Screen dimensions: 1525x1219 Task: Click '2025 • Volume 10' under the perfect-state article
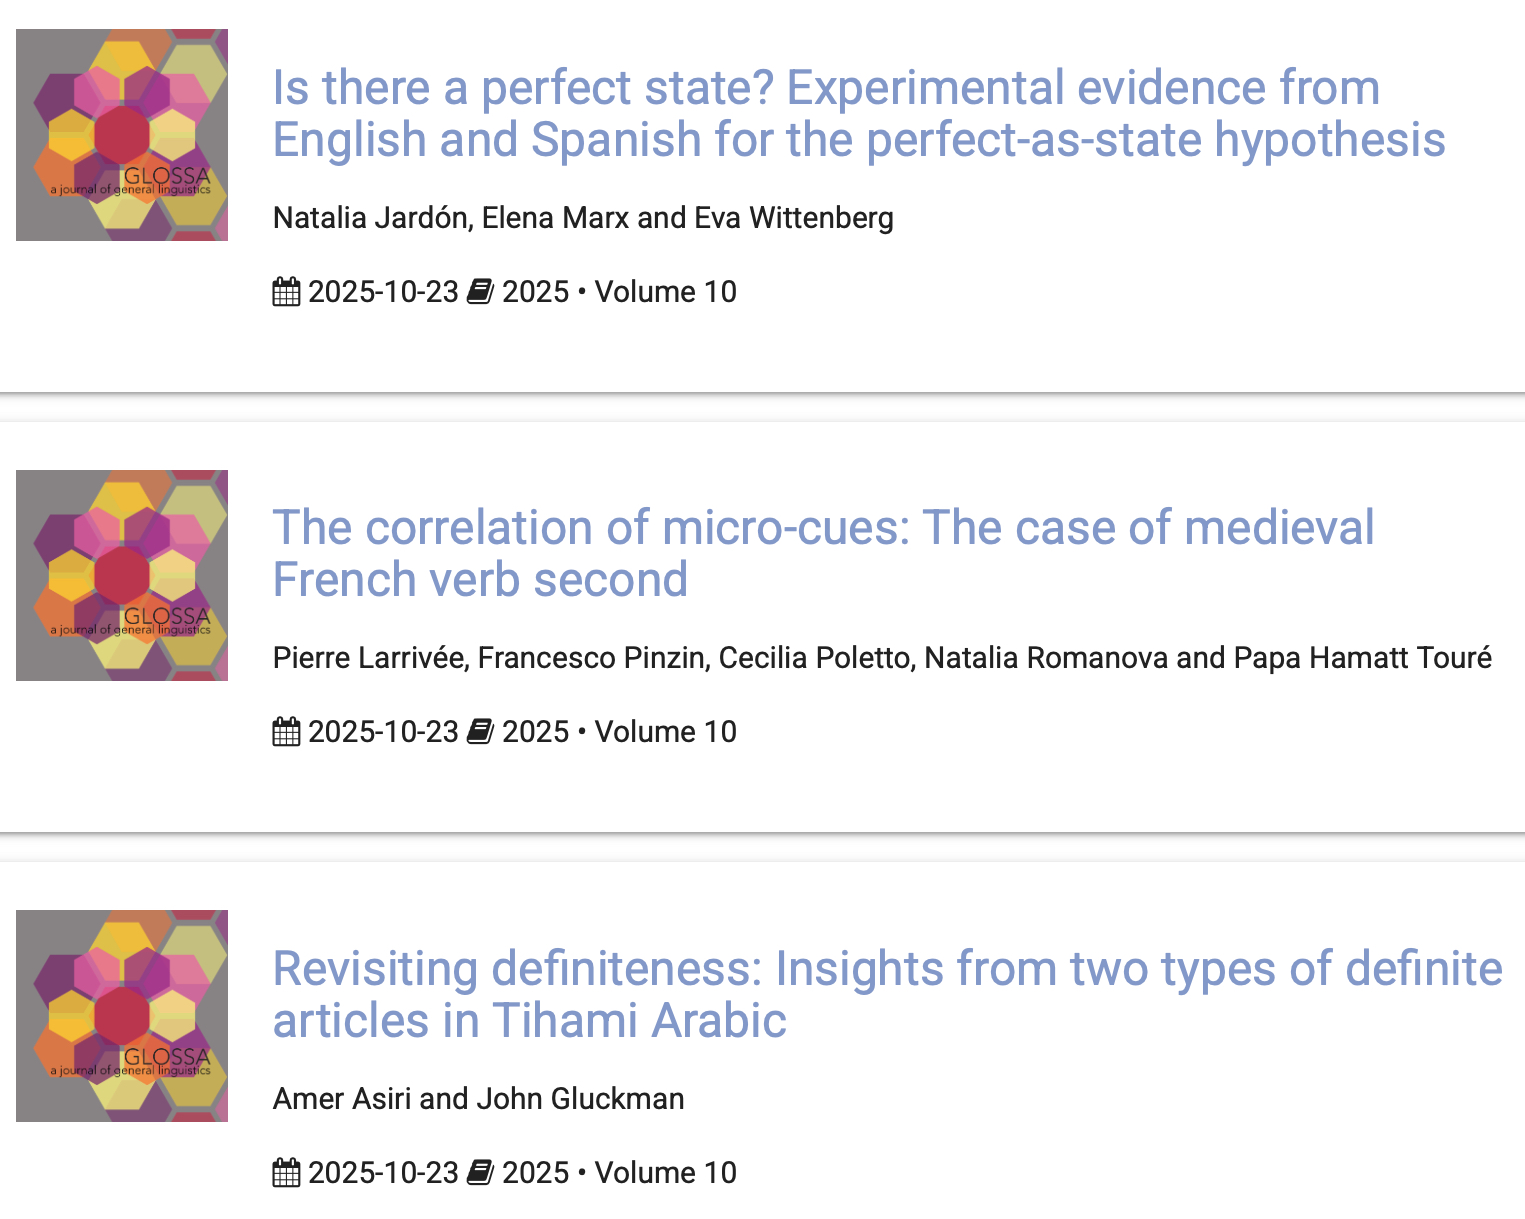619,292
